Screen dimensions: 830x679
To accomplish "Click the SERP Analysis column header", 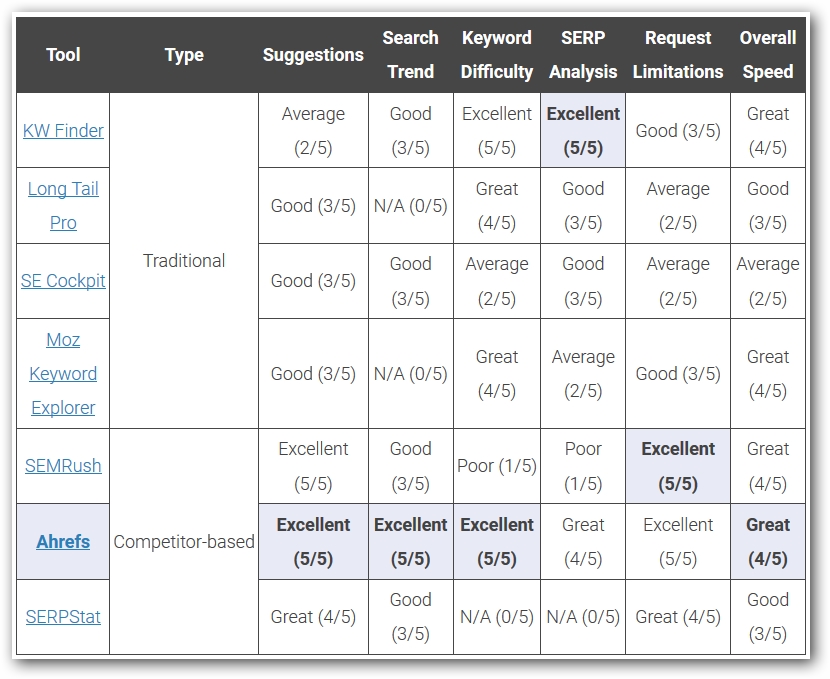I will 583,55.
